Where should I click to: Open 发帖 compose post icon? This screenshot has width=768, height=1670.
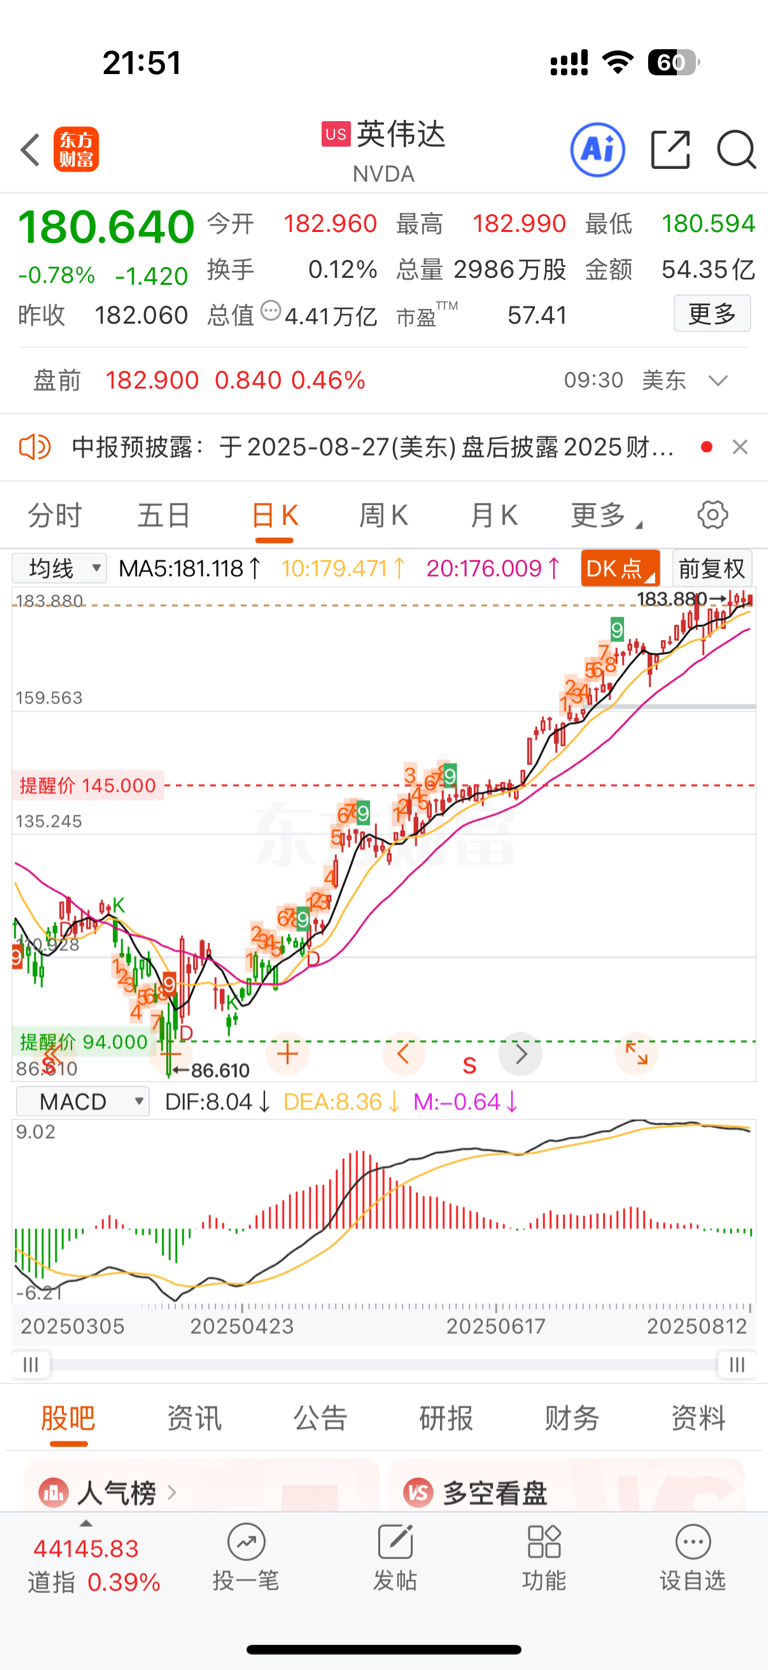point(395,1542)
